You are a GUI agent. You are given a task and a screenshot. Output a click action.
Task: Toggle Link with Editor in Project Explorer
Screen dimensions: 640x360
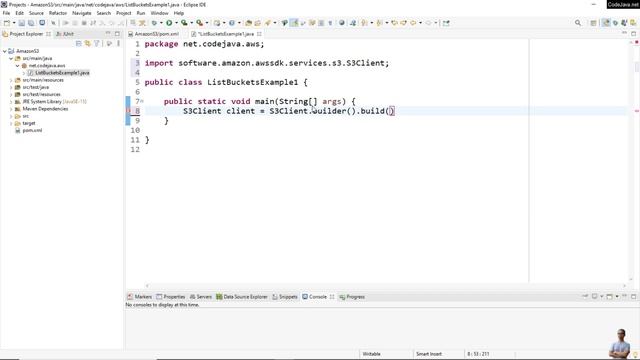(87, 43)
